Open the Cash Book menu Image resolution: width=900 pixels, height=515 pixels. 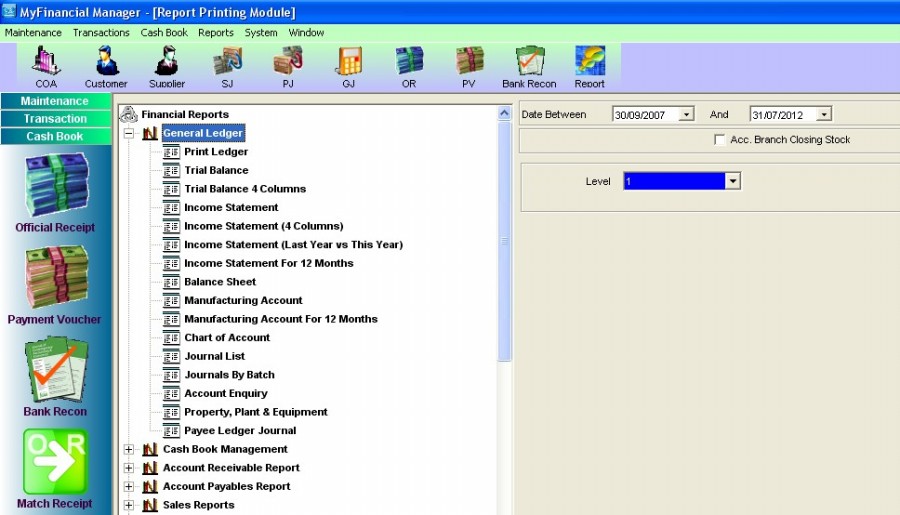click(164, 33)
